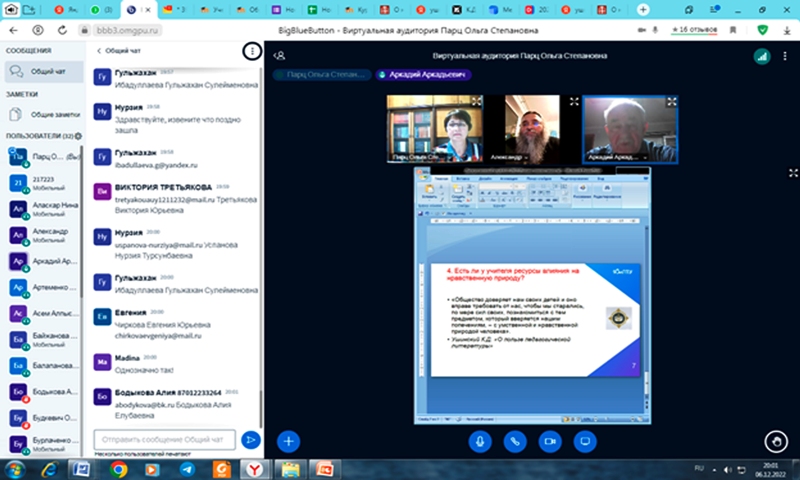Open the 16 отзывов reviews link
Viewport: 800px width, 480px height.
tap(694, 30)
